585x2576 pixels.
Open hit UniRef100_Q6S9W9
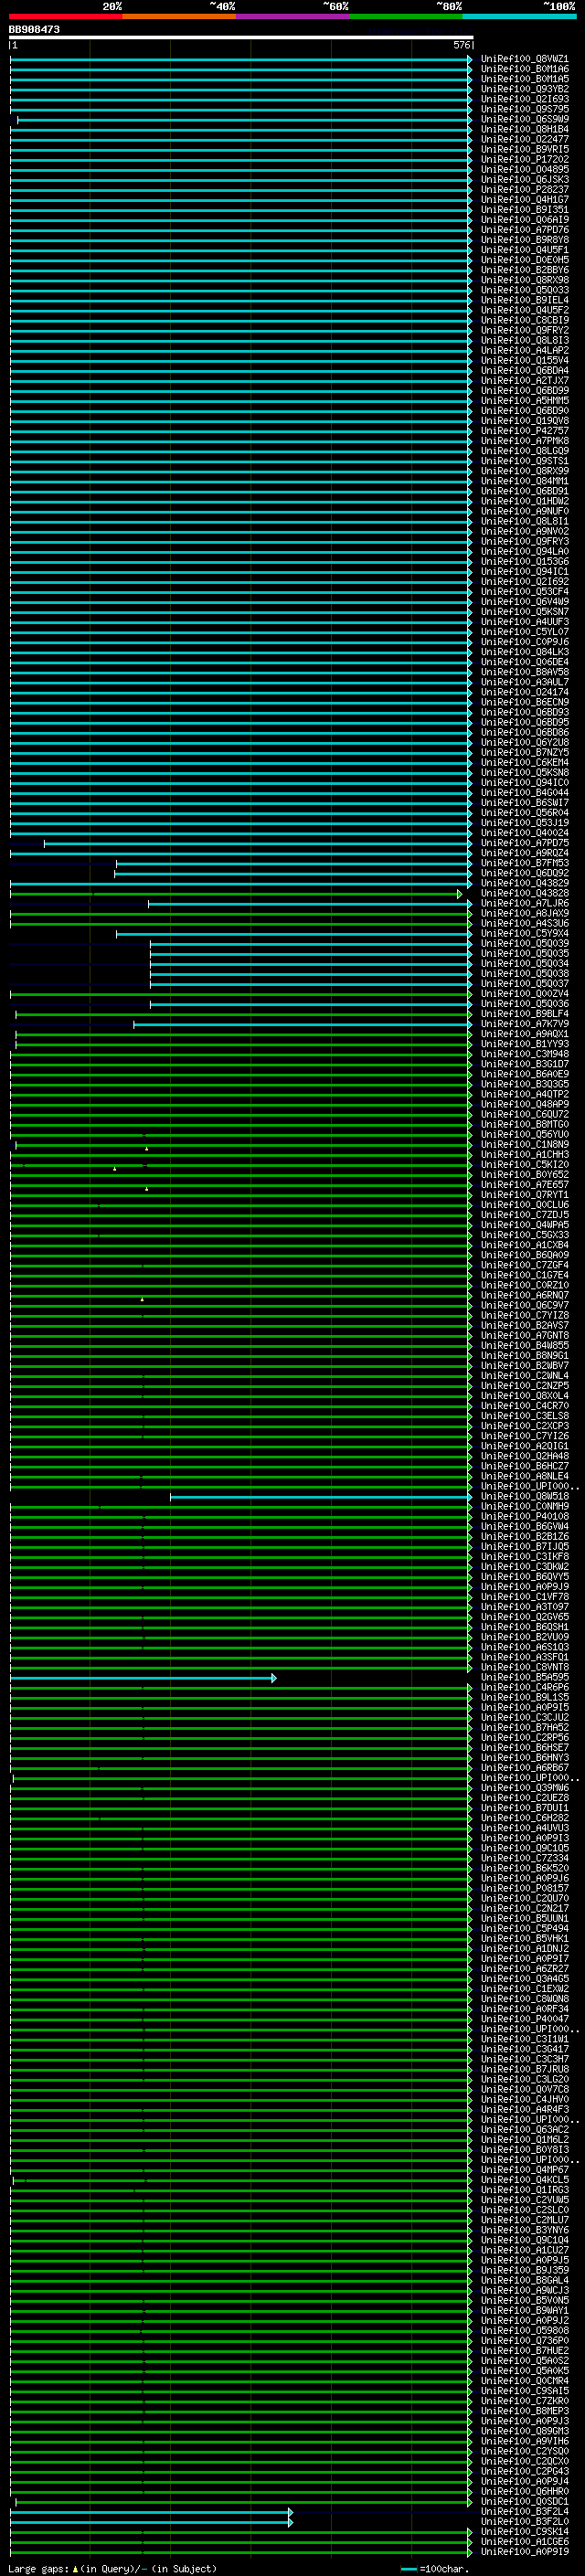tap(524, 120)
